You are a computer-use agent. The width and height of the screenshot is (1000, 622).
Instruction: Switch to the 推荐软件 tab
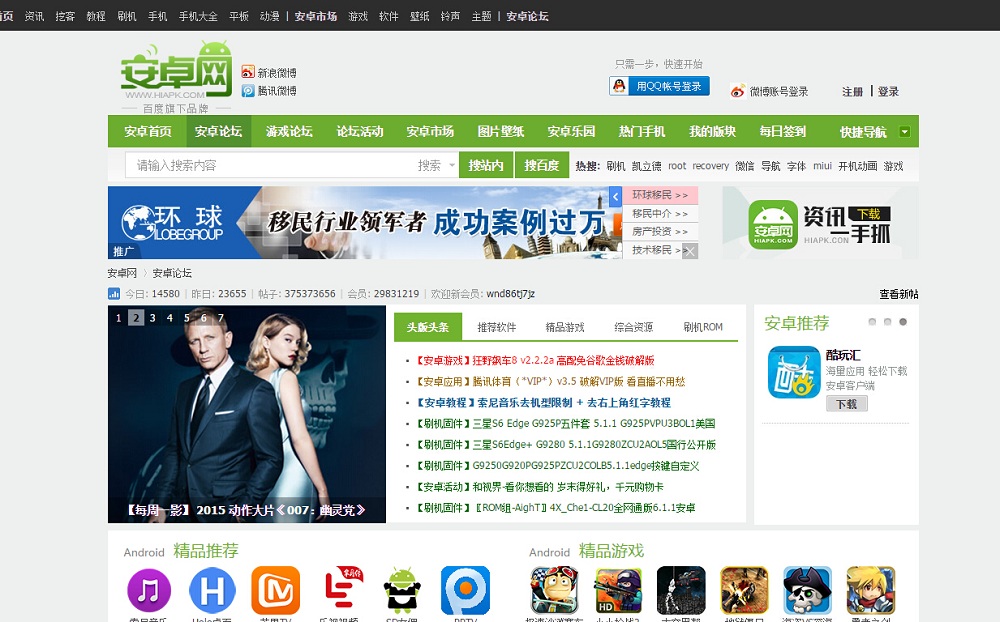click(497, 327)
